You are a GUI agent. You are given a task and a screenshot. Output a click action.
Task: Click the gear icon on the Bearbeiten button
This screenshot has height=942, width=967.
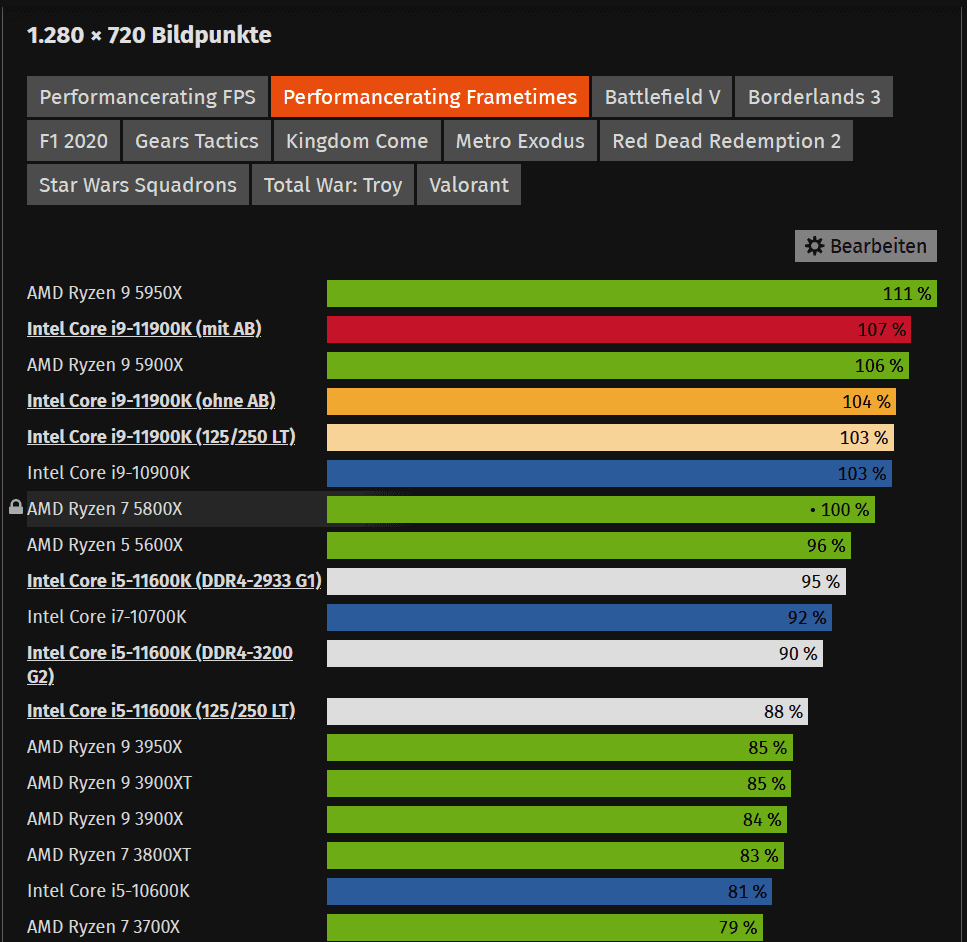coord(815,246)
